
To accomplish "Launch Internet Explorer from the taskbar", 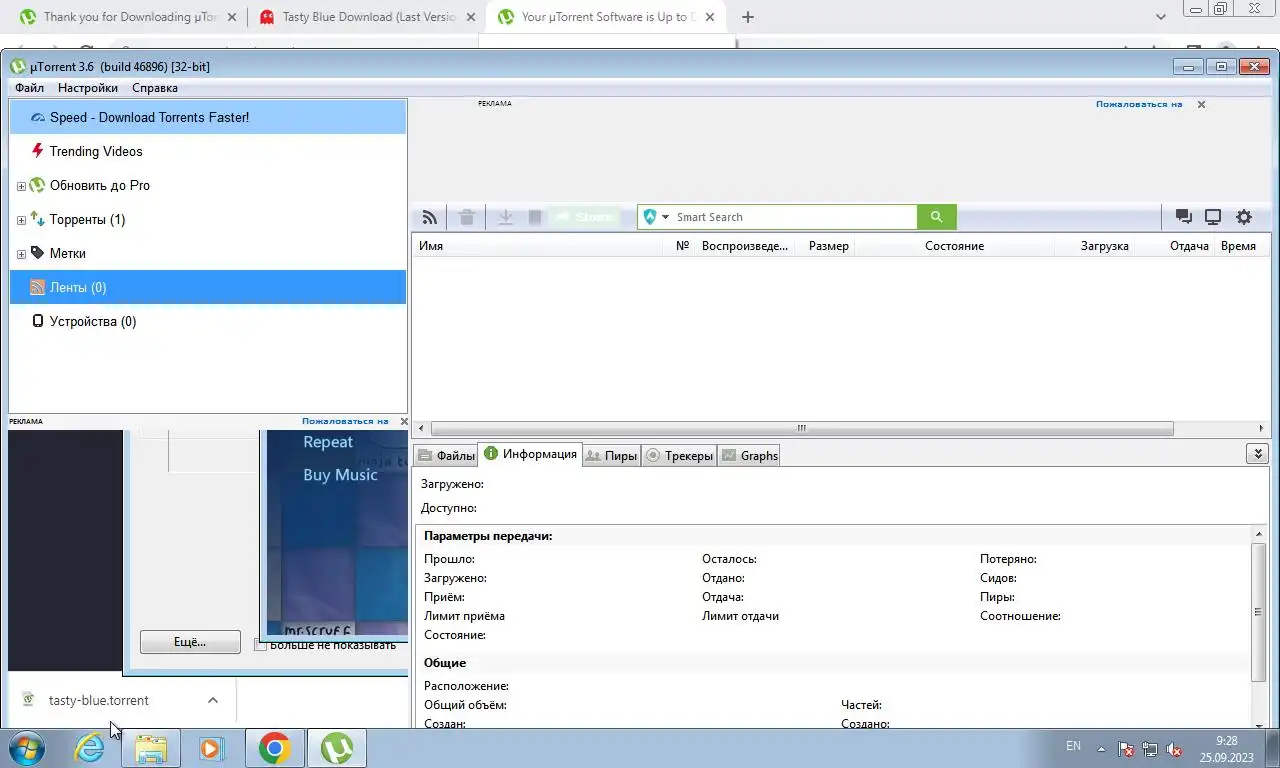I will point(89,748).
